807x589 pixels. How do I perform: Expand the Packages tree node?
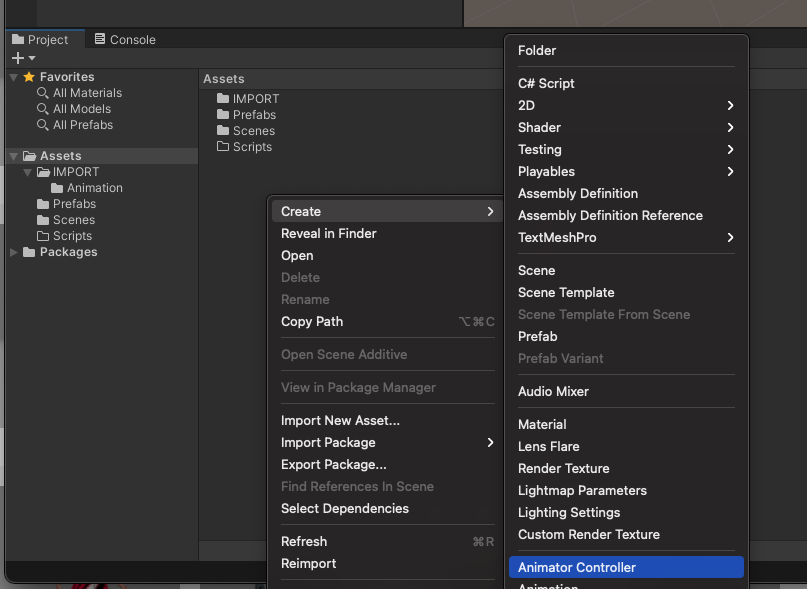click(x=13, y=252)
